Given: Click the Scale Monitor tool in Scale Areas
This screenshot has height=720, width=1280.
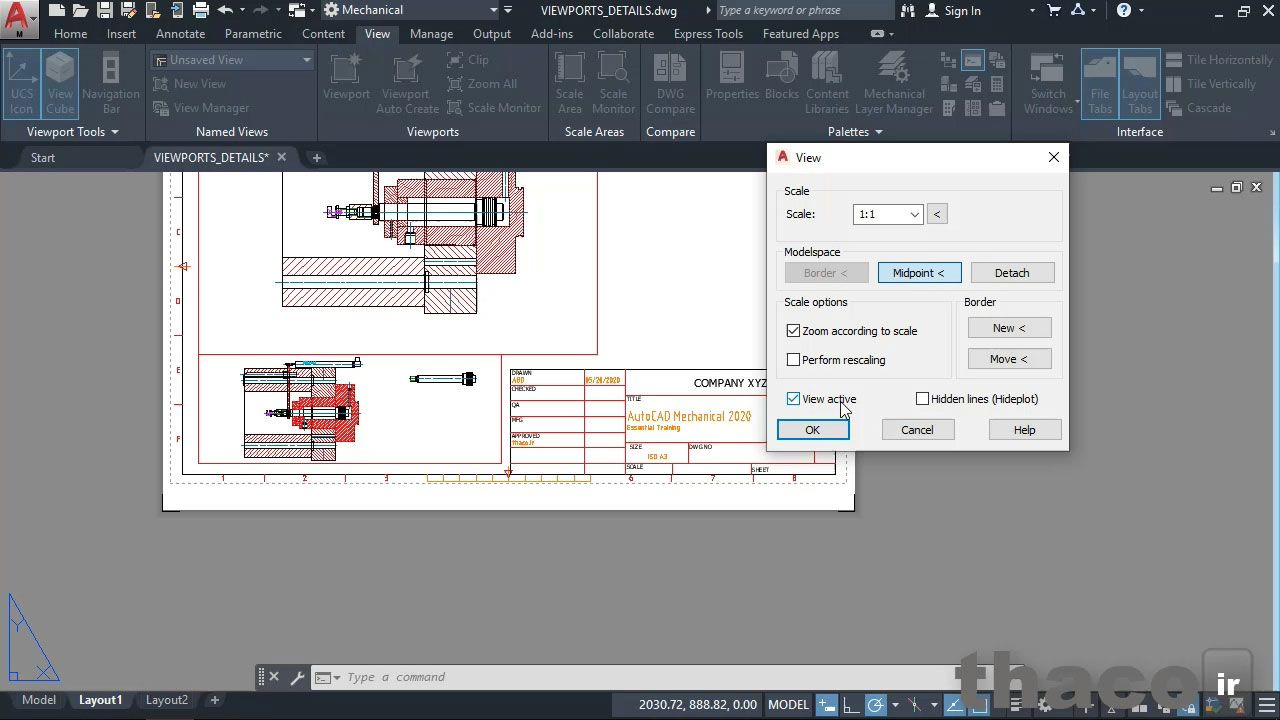Looking at the screenshot, I should coord(613,84).
